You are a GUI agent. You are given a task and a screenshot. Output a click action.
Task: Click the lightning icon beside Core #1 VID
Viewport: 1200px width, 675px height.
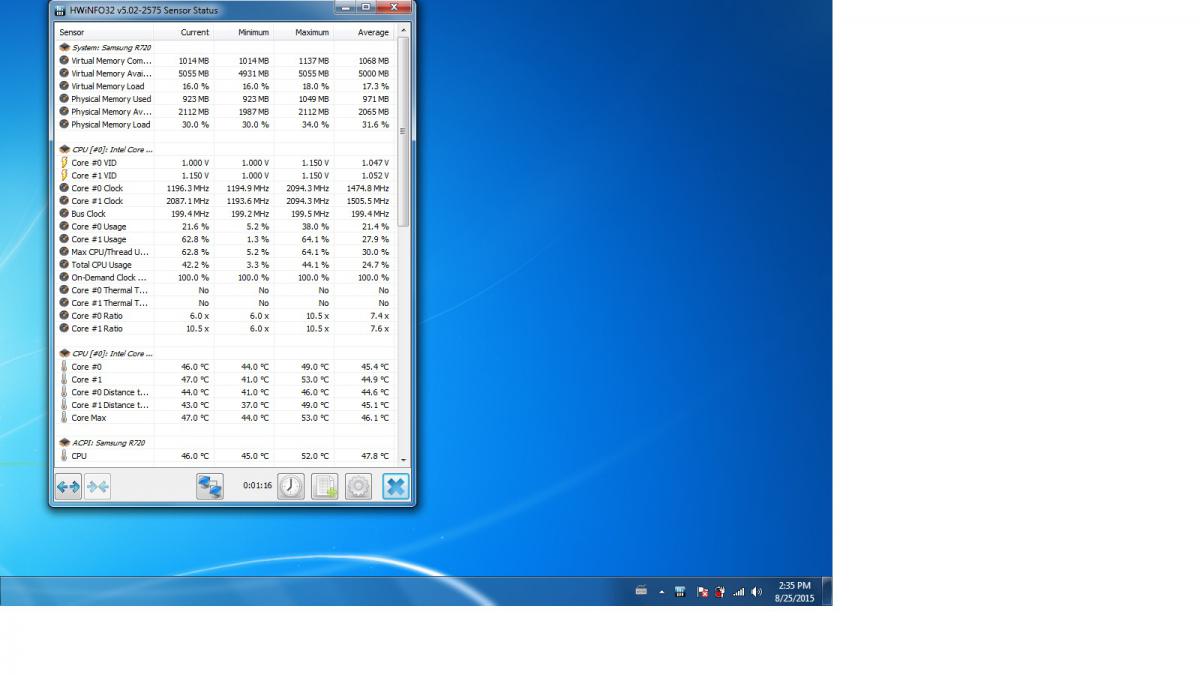pos(64,176)
